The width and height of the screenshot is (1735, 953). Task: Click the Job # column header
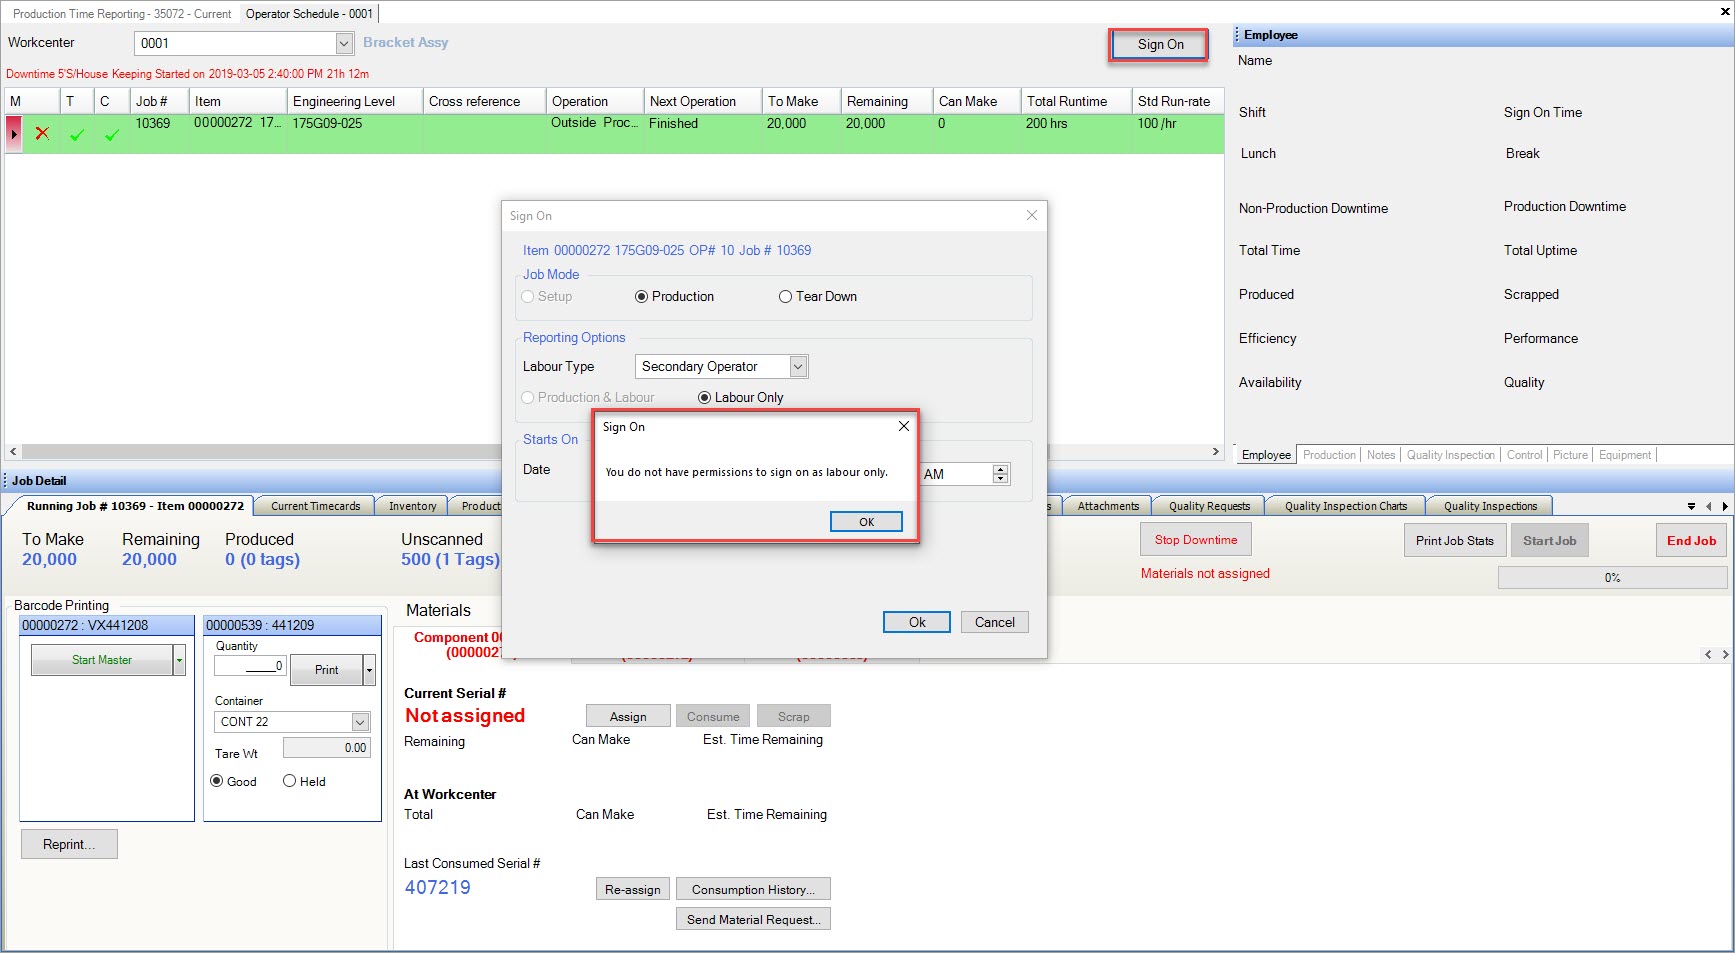pos(158,101)
